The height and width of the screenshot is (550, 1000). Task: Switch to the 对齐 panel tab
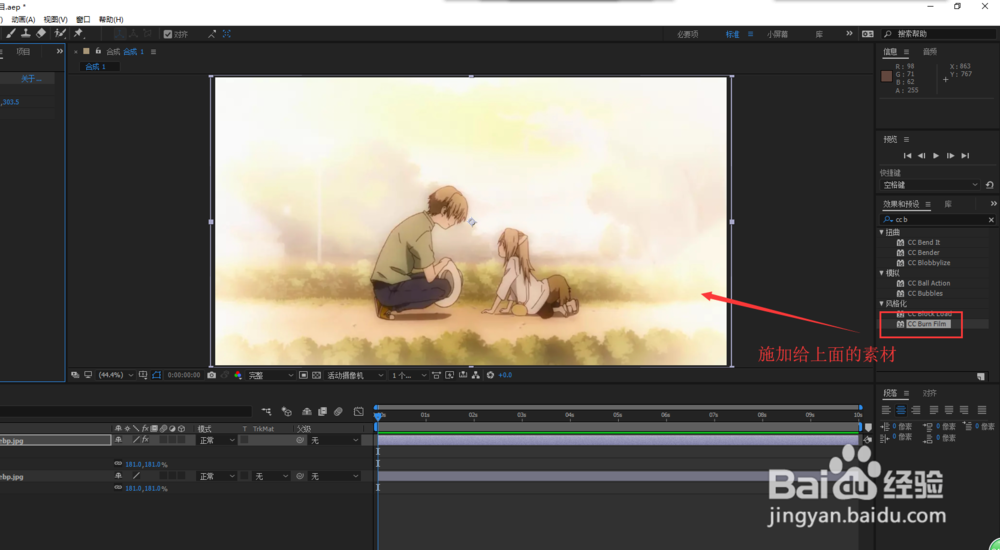tap(930, 393)
